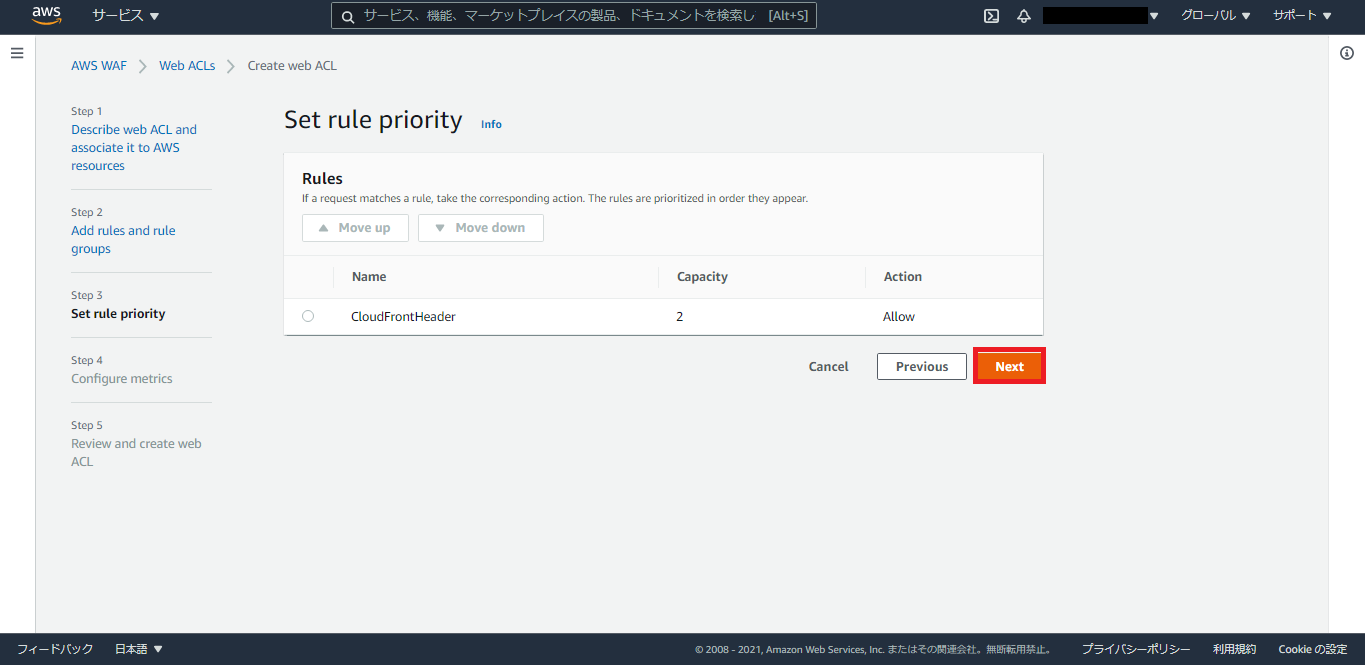Select the CloudFrontHeader rule radio button

(308, 316)
